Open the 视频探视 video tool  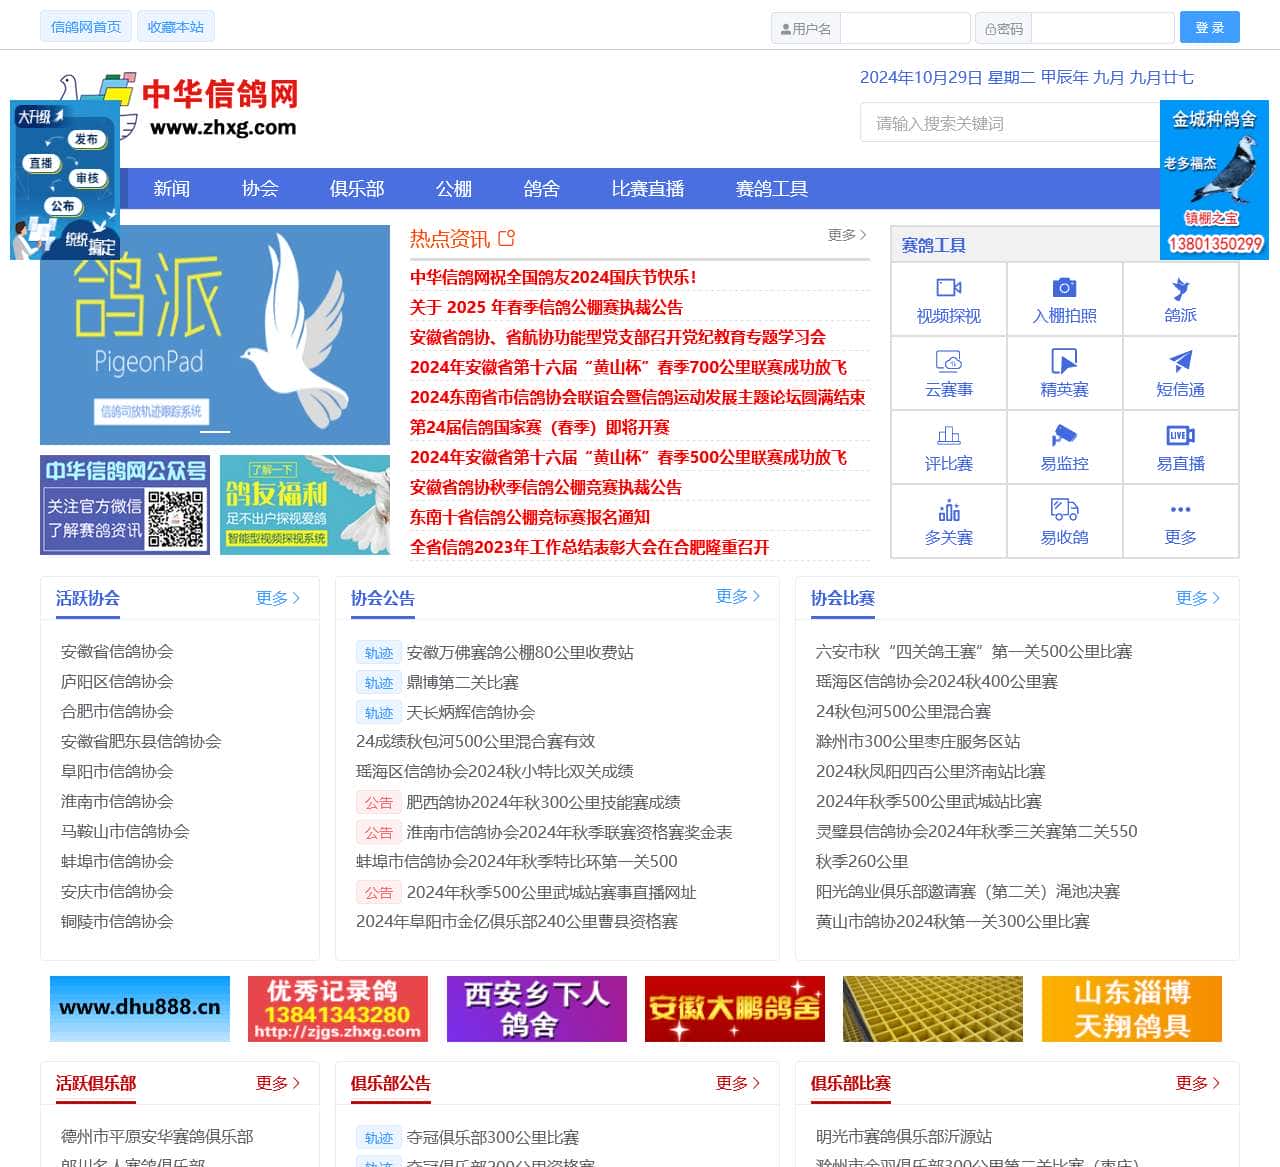coord(948,299)
